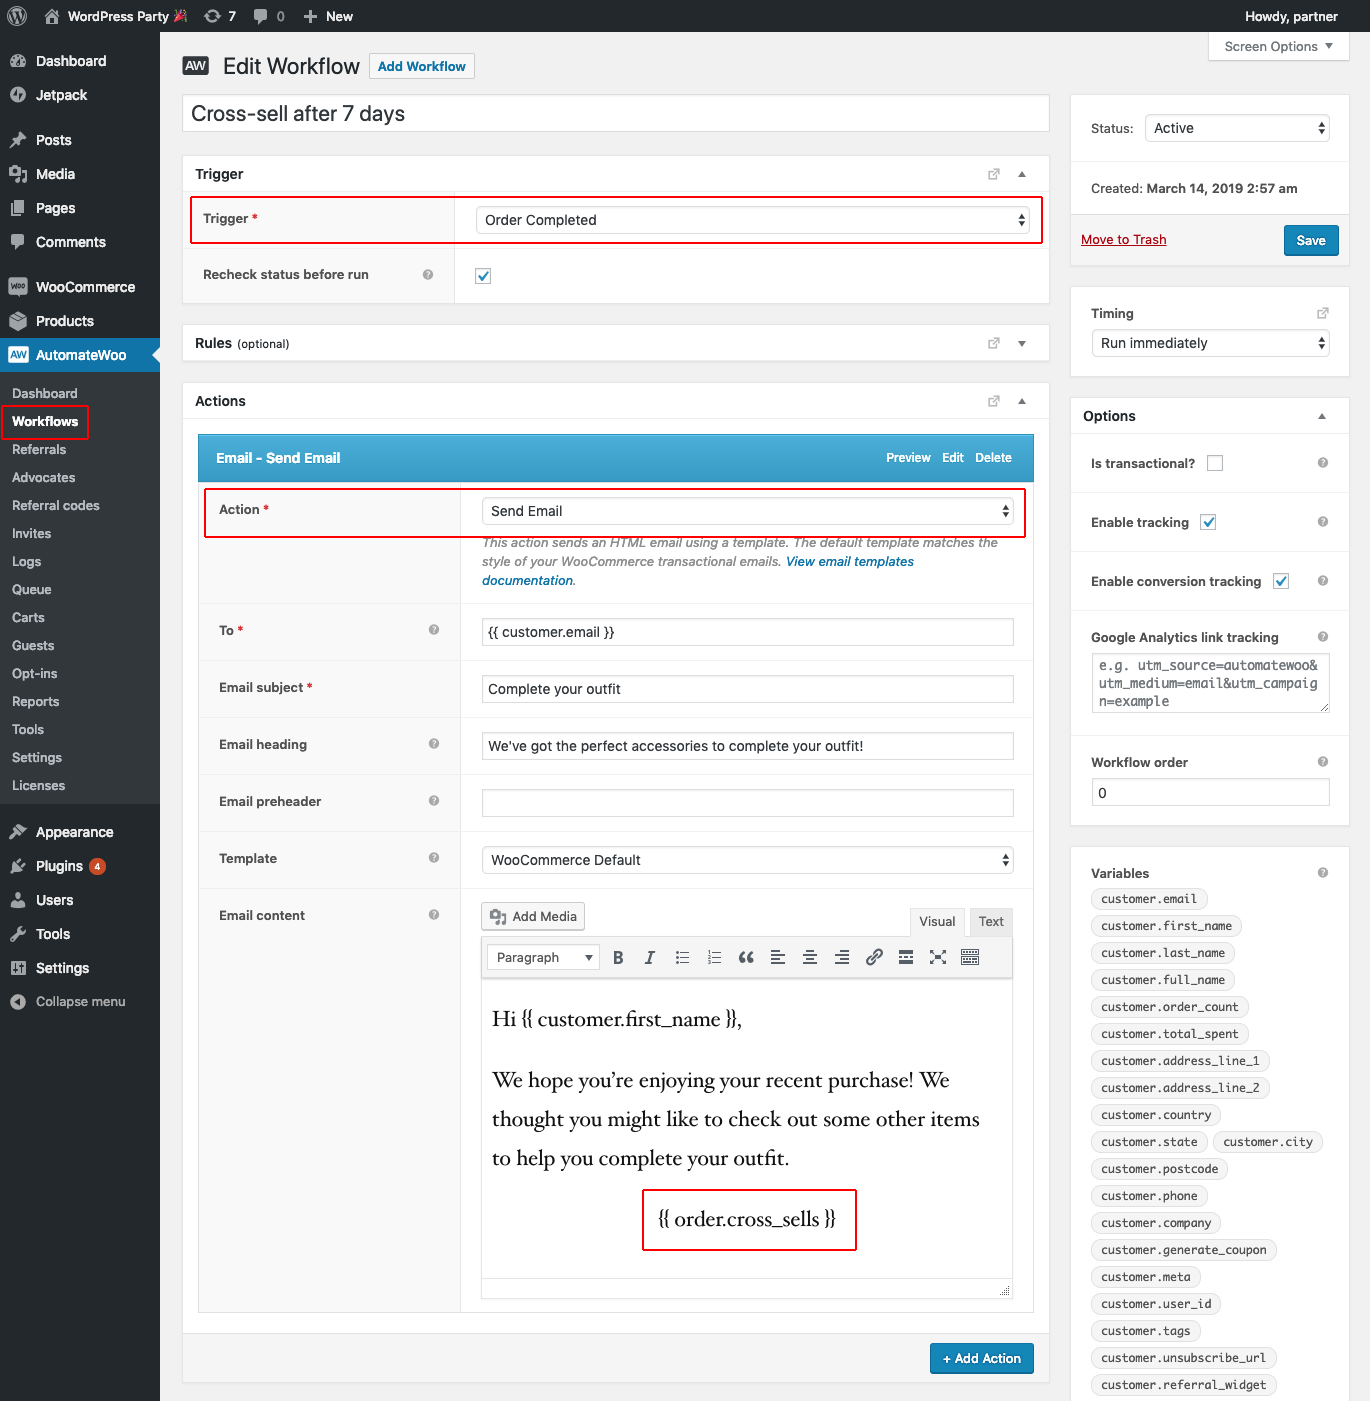
Task: Open the Action dropdown set to Send Email
Action: 747,511
